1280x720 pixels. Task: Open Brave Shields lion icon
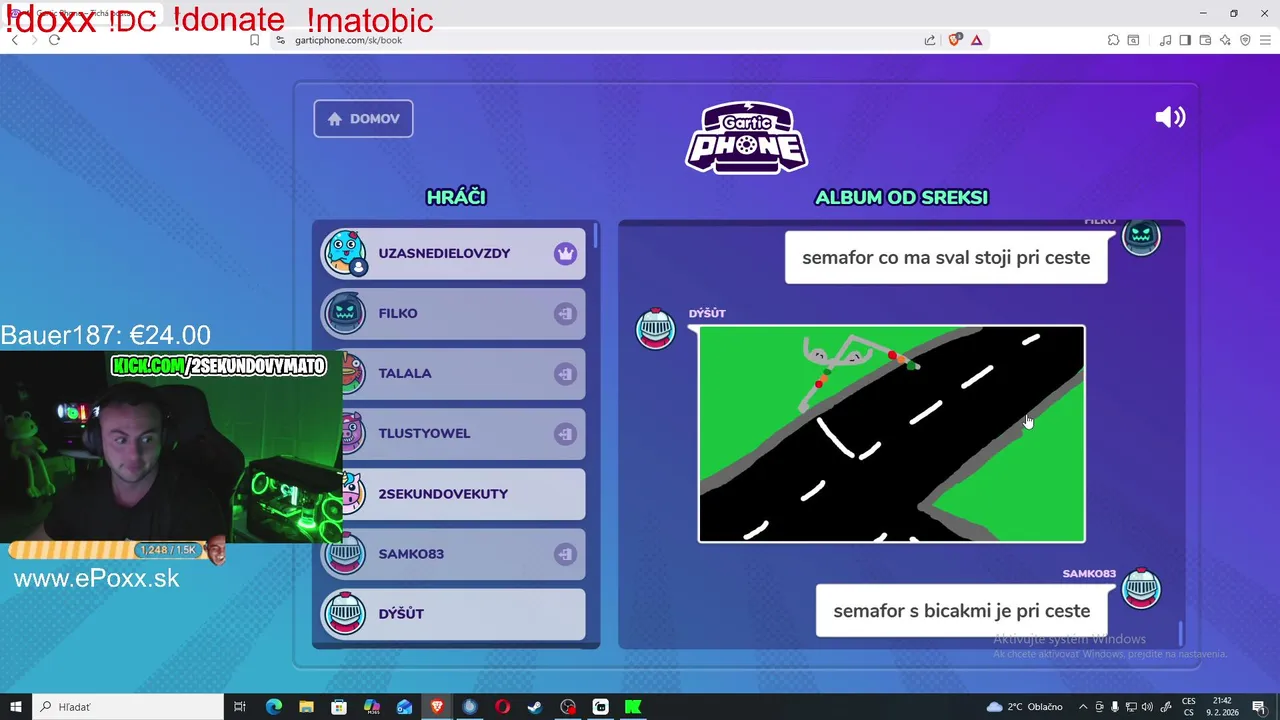(955, 40)
